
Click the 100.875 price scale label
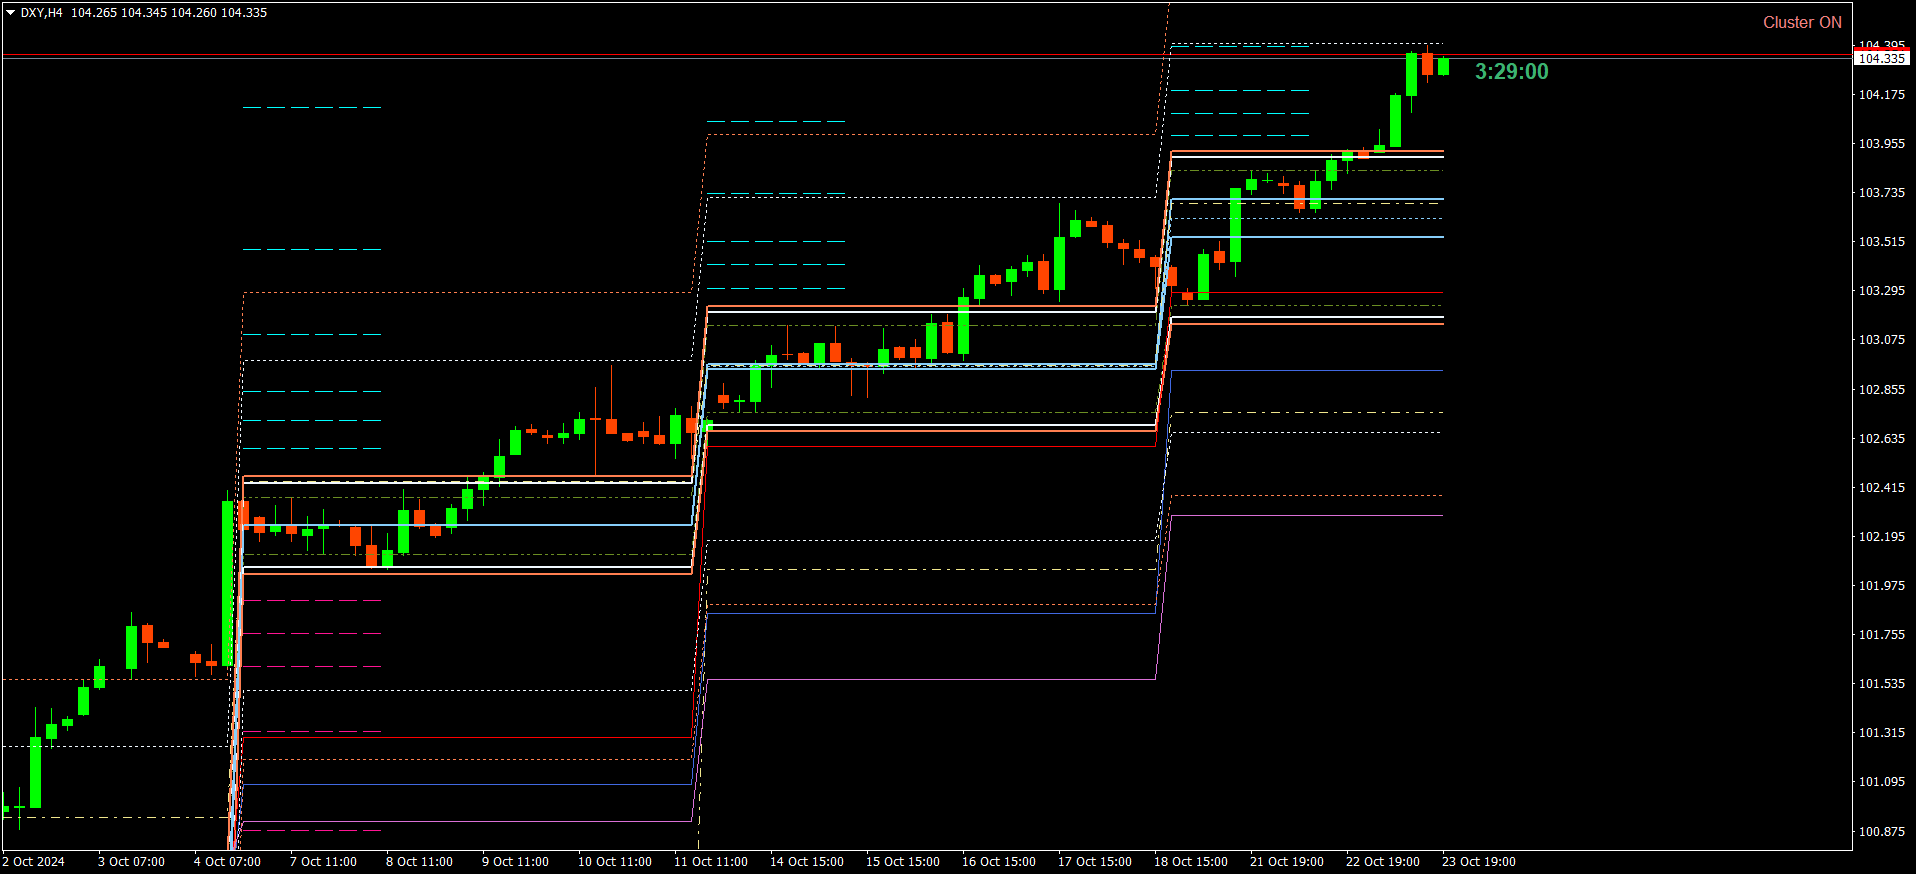pos(1881,832)
